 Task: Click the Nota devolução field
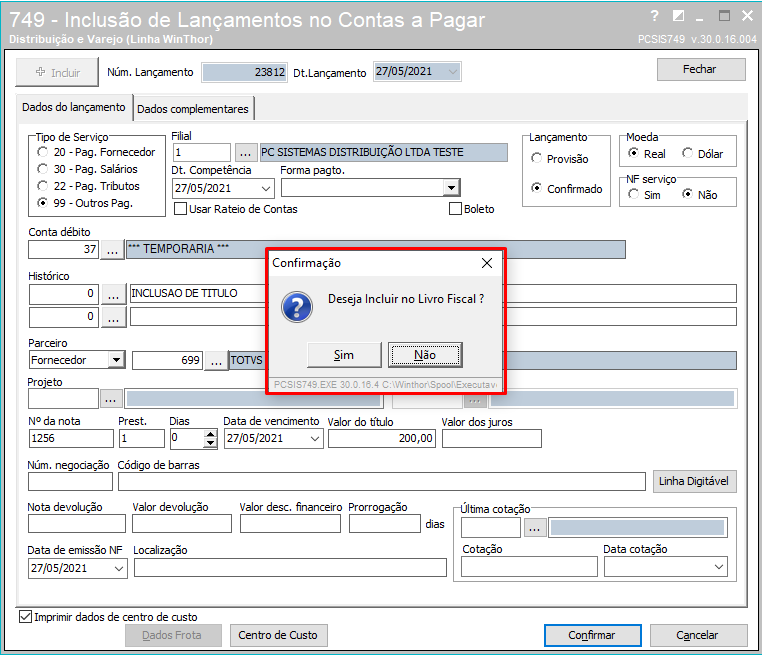coord(77,524)
